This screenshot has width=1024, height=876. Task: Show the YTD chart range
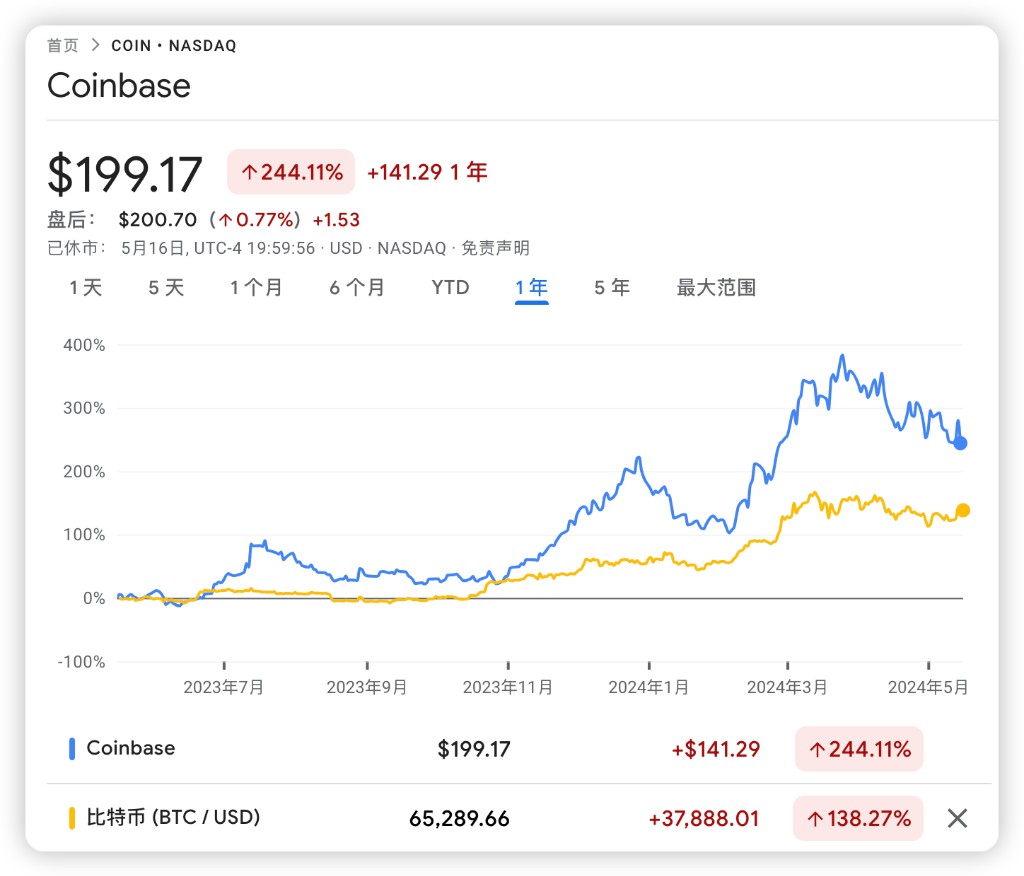450,288
